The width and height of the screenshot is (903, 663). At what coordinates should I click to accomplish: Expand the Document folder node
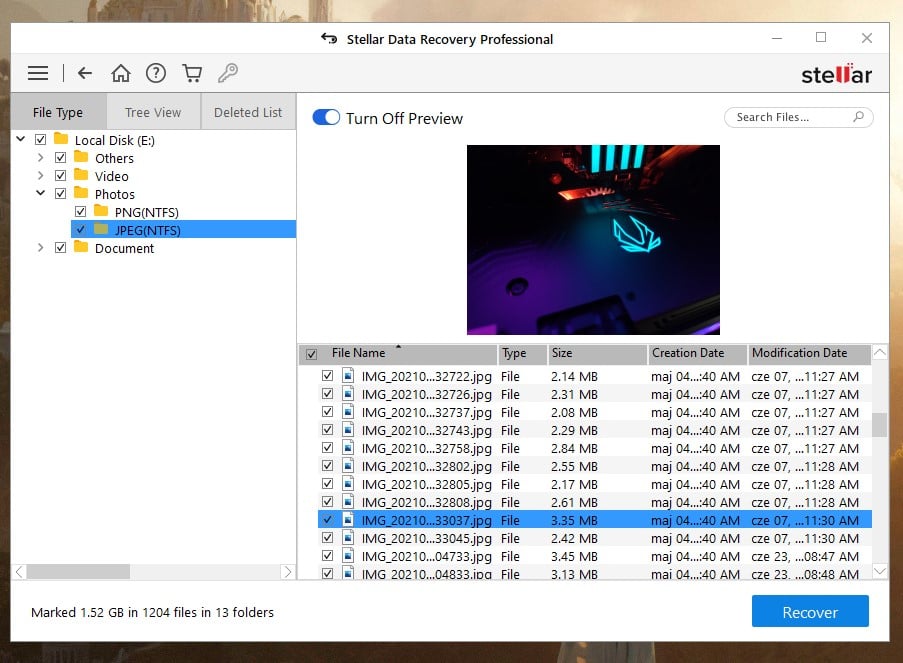pyautogui.click(x=40, y=247)
